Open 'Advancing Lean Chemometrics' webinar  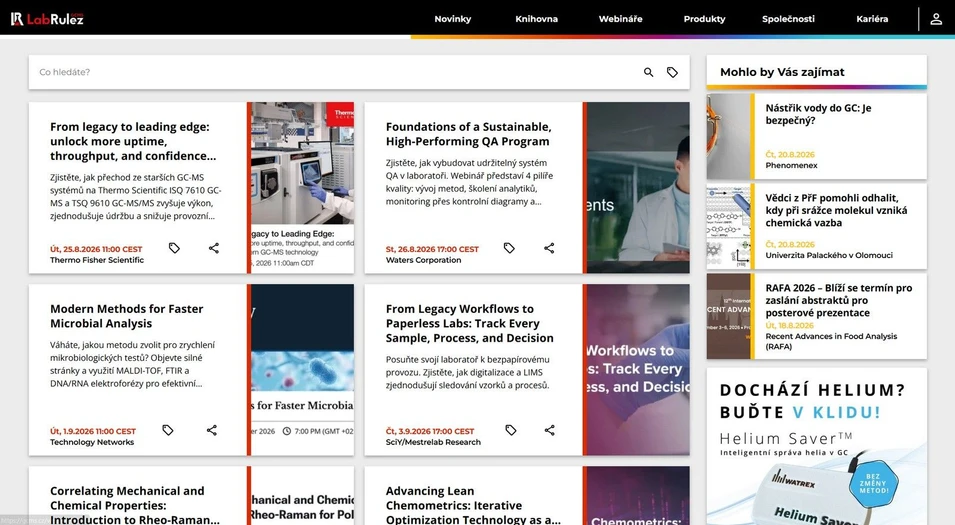tap(473, 505)
